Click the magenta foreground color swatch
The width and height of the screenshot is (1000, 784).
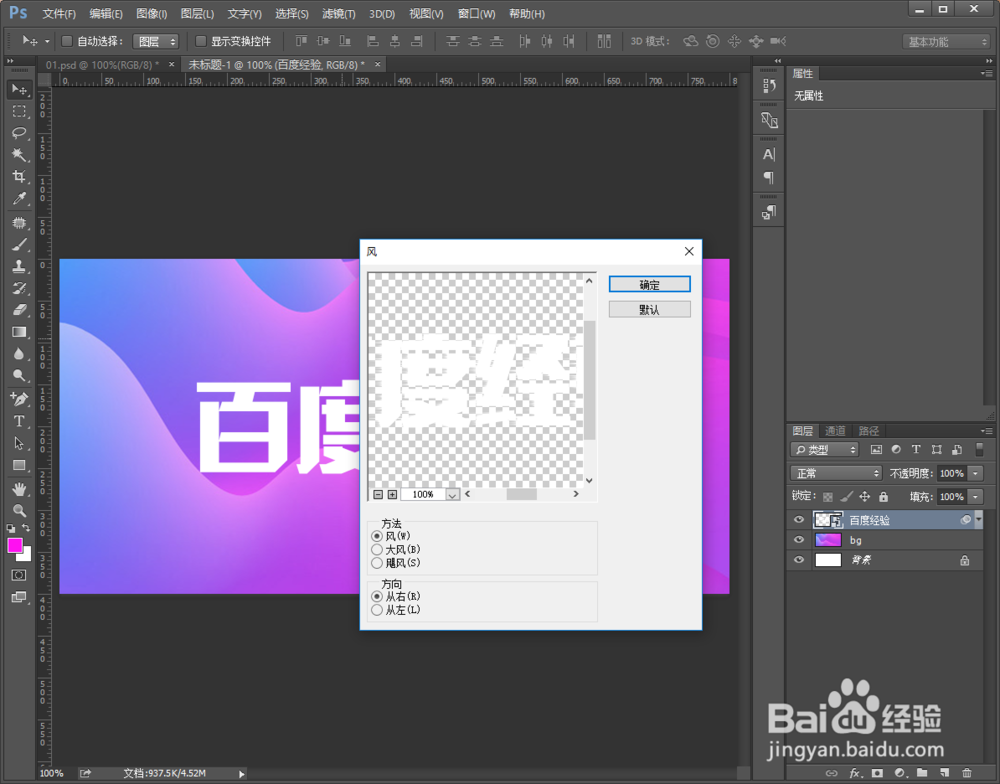tap(15, 545)
